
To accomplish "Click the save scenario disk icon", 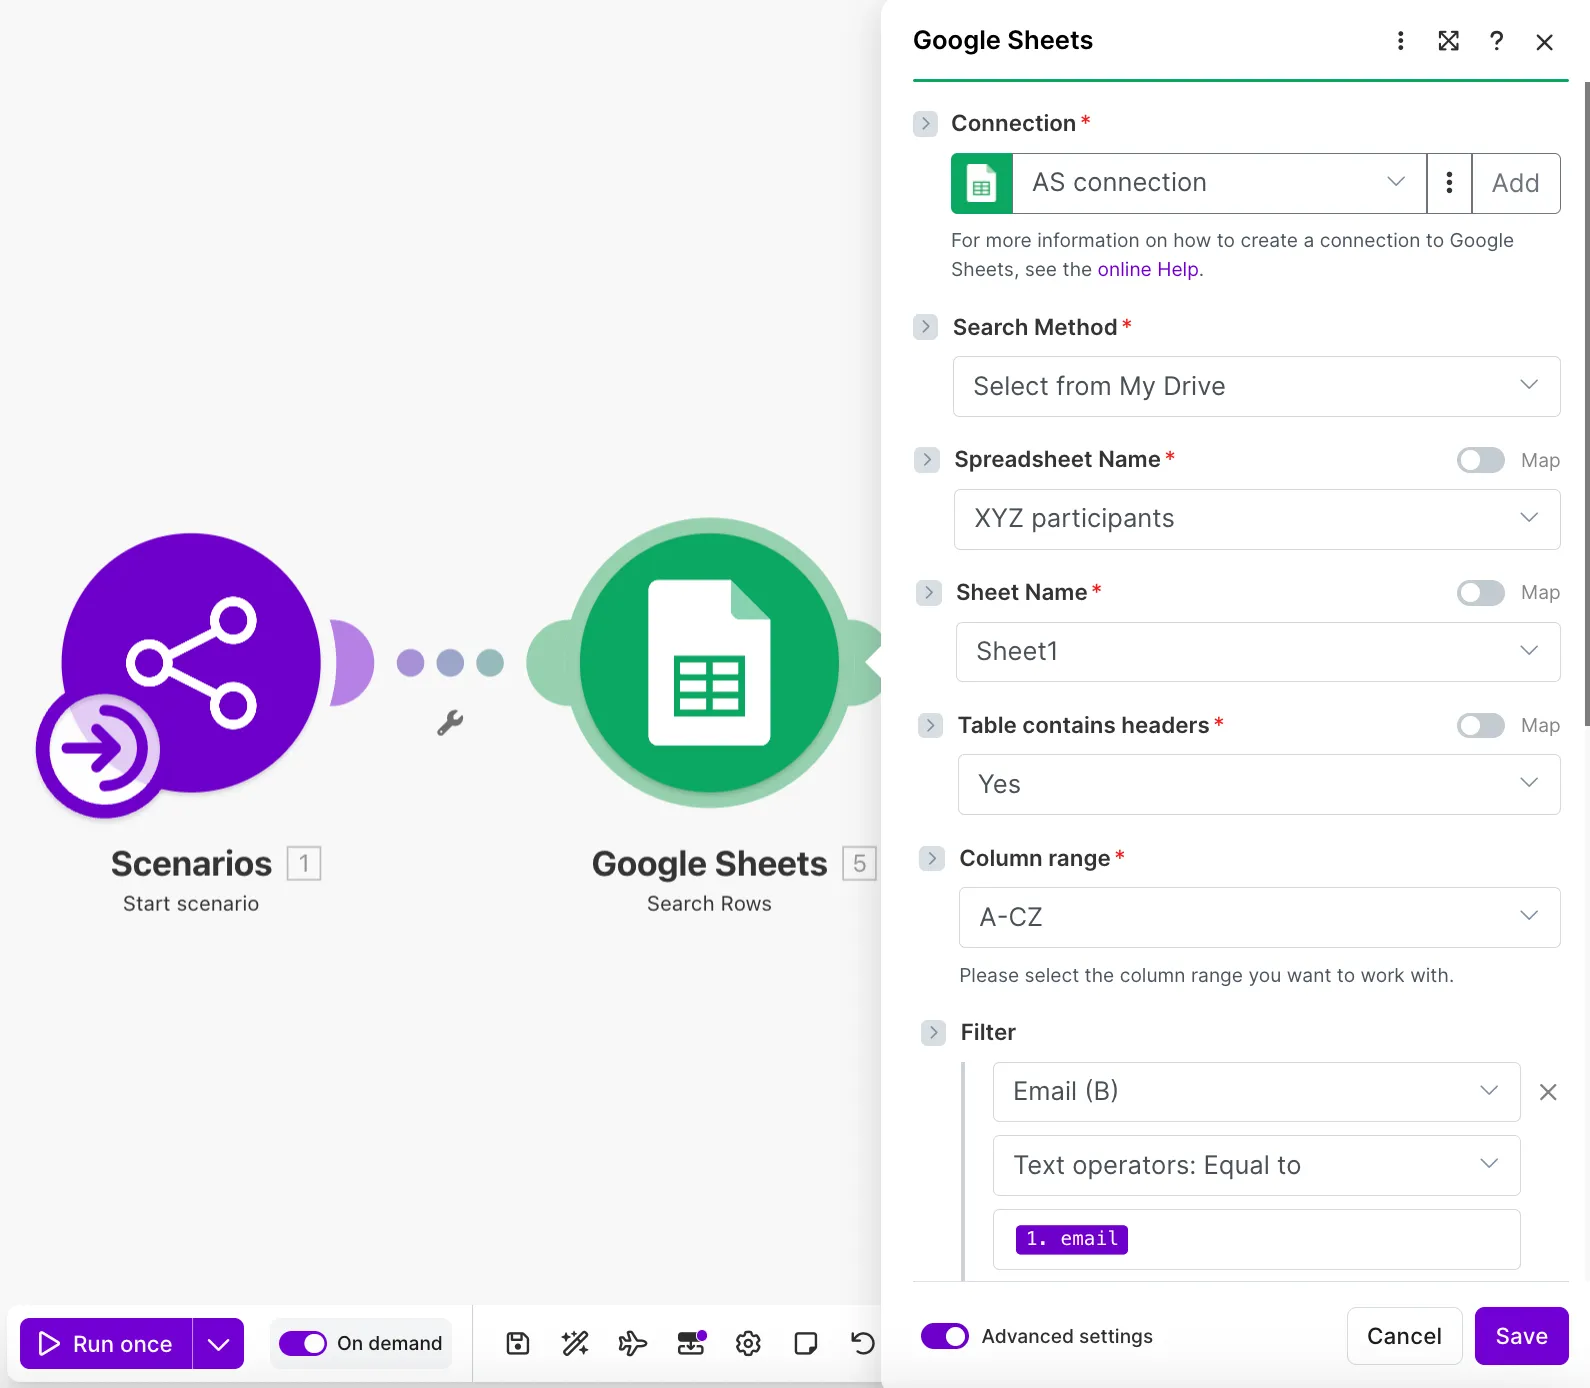I will pos(518,1343).
